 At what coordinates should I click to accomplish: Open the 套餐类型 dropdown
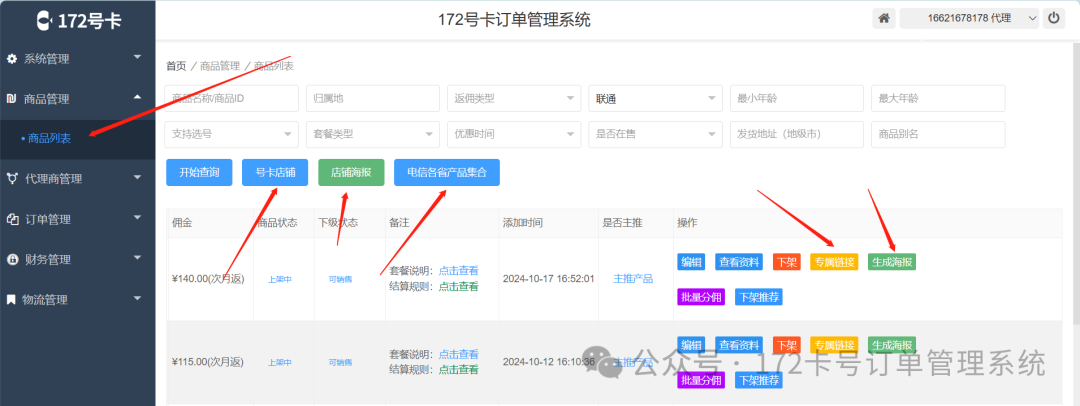373,134
